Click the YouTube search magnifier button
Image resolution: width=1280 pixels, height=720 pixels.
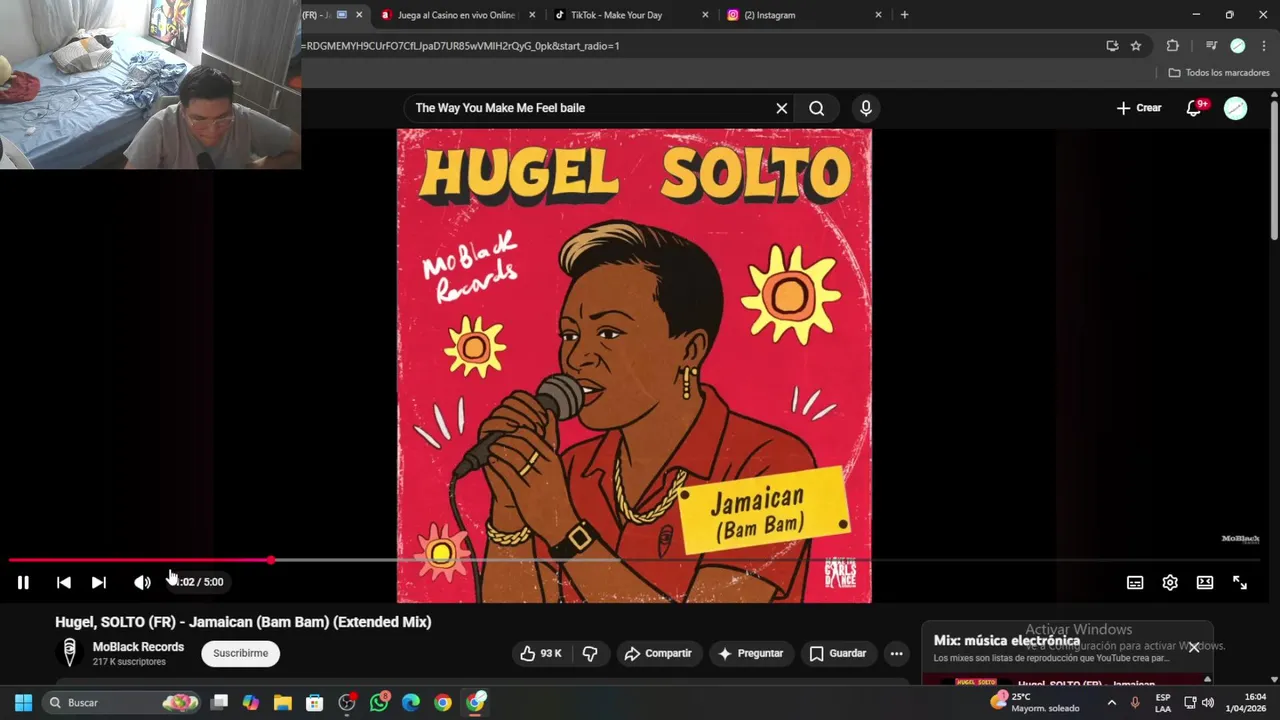point(817,108)
